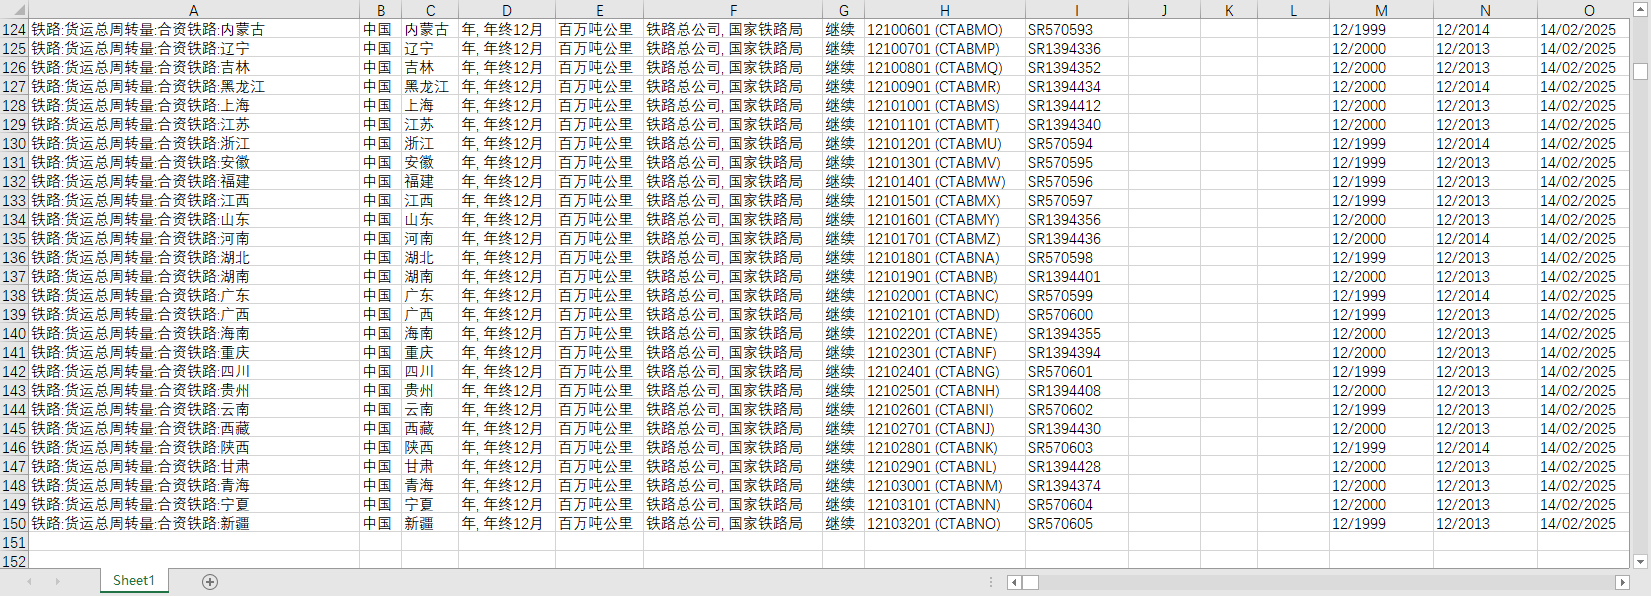This screenshot has width=1651, height=596.
Task: Click horizontal scrollbar left arrow
Action: click(x=1014, y=582)
